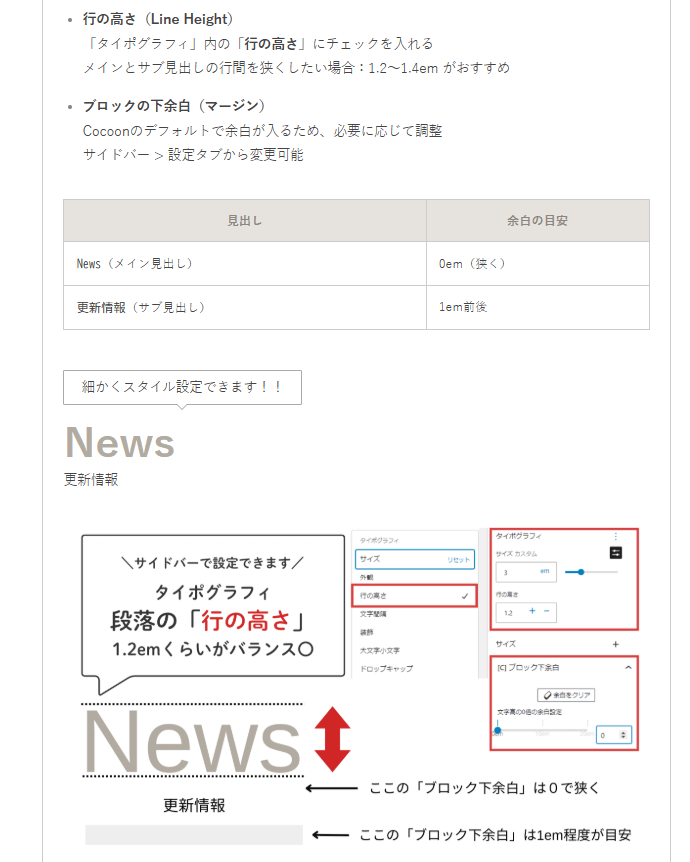690x862 pixels.
Task: Click the 1.2emくらいがバランス〇 text
Action: pyautogui.click(x=213, y=649)
